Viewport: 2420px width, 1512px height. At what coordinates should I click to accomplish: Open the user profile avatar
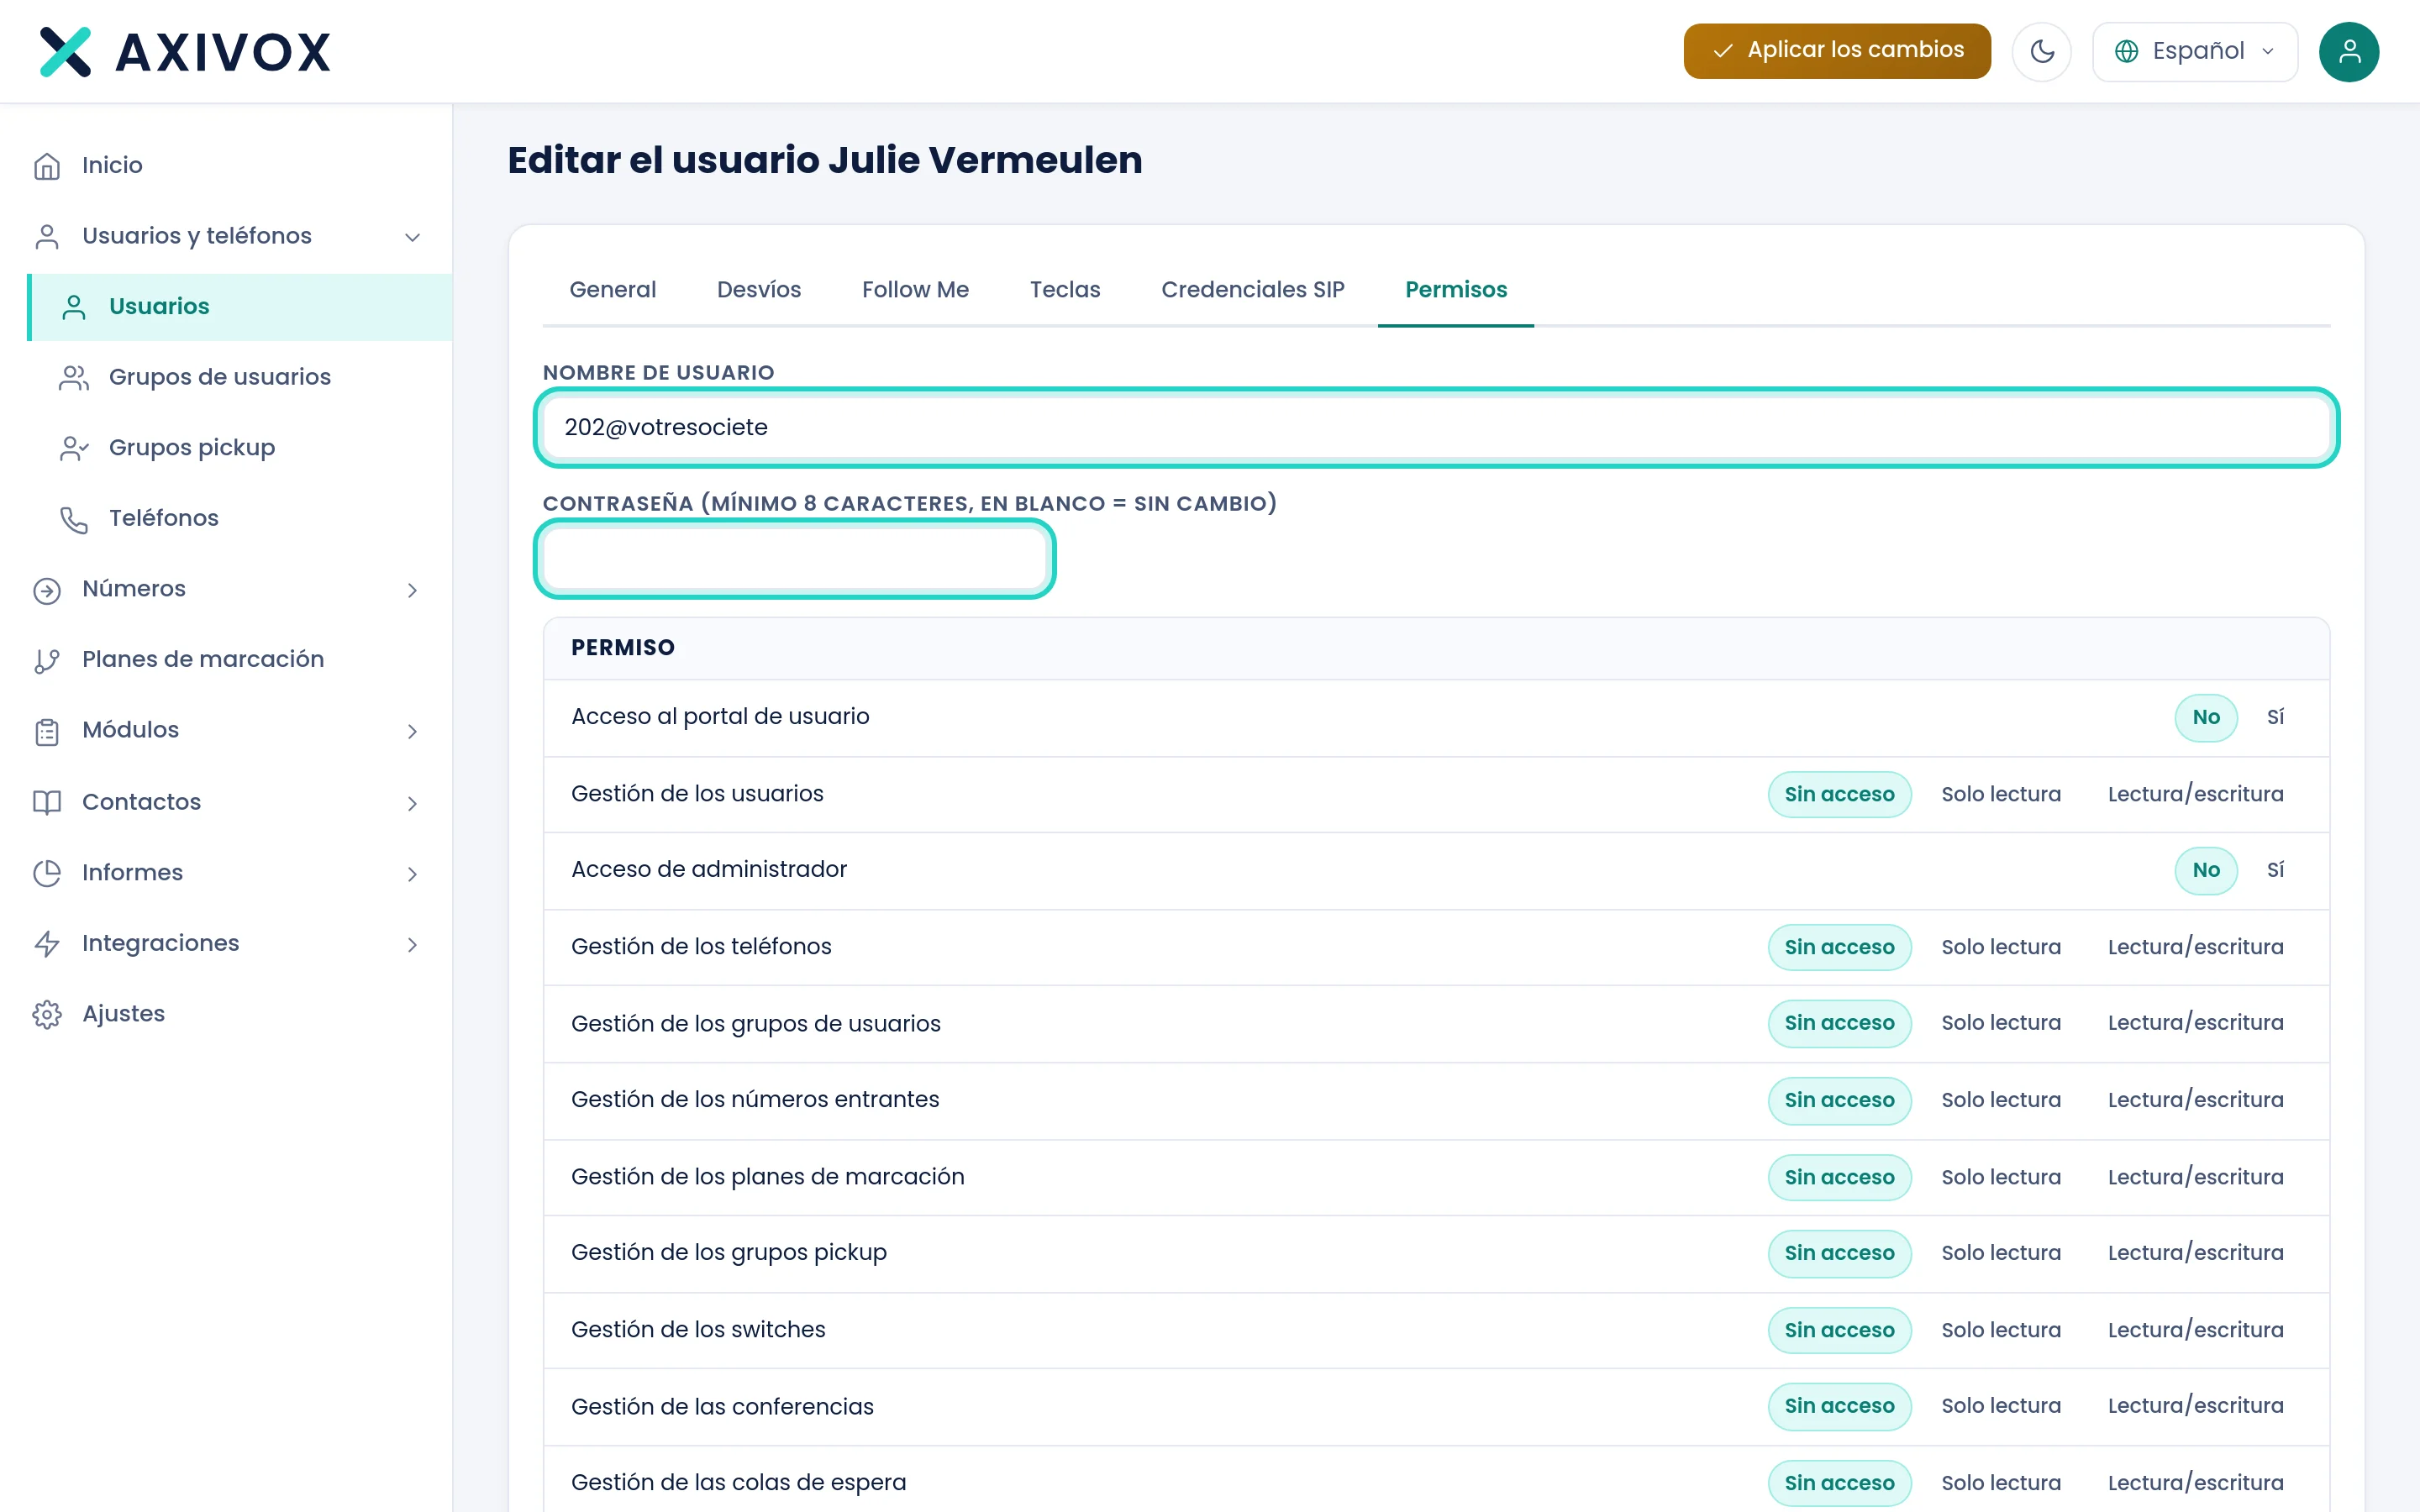2348,51
